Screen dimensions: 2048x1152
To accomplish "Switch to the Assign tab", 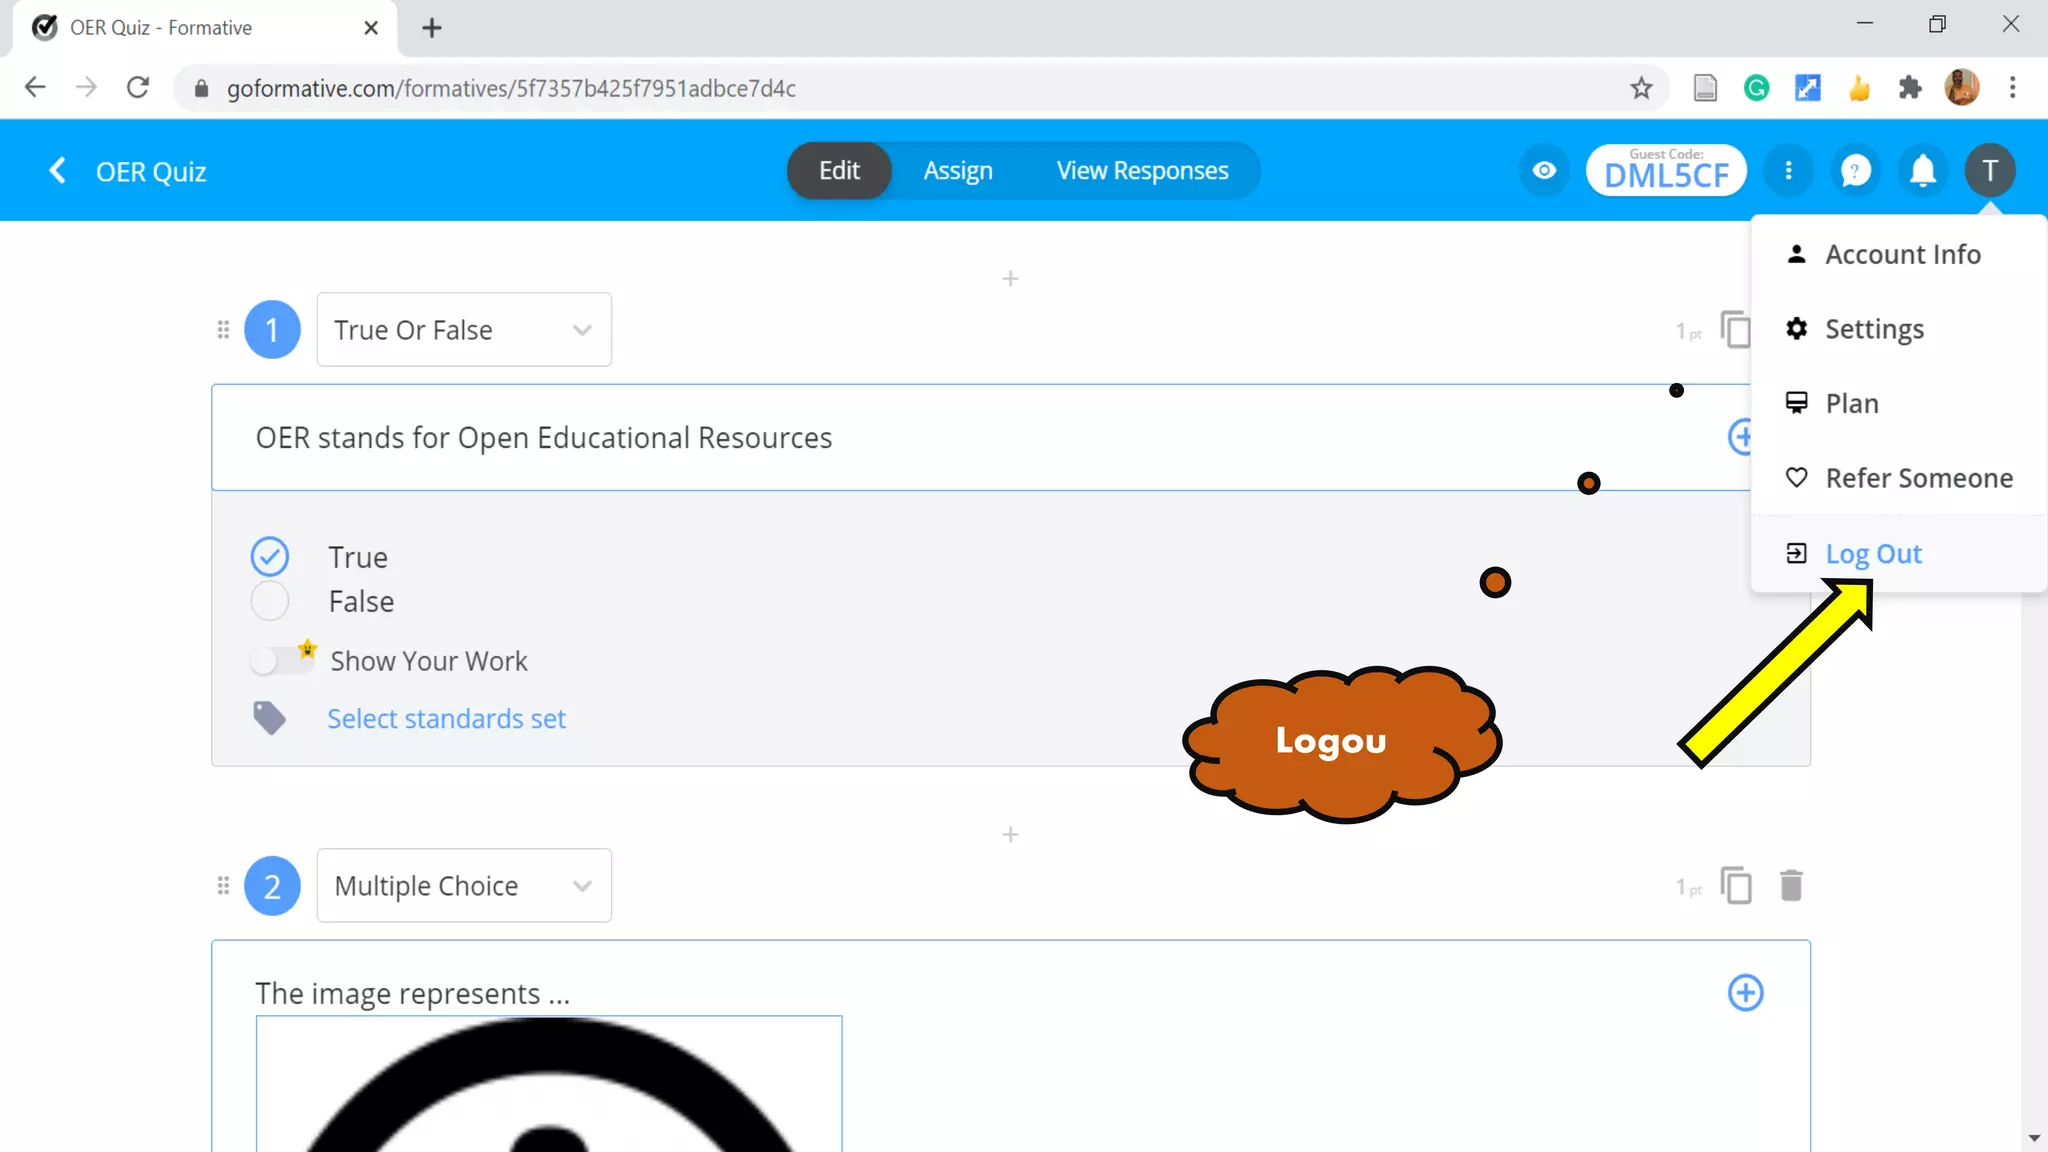I will point(957,171).
